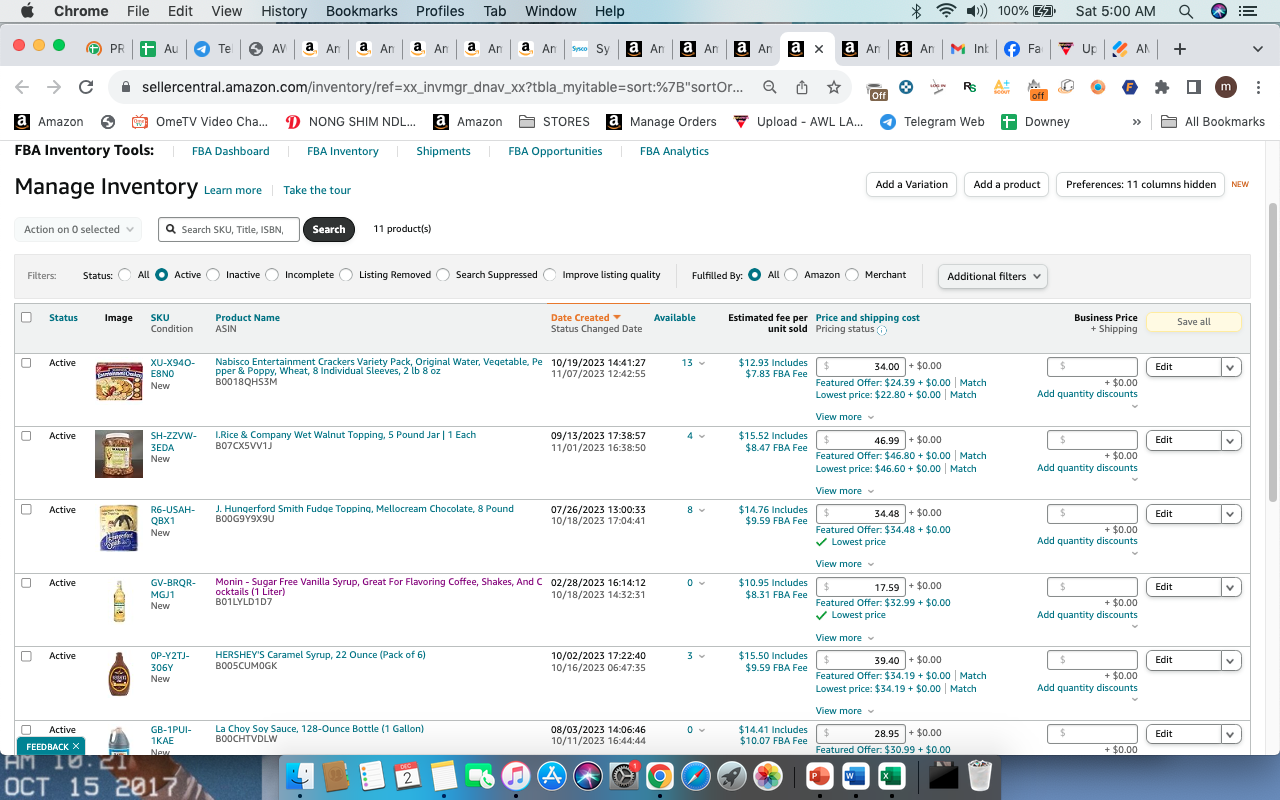Launch Safari from the Dock

pyautogui.click(x=696, y=775)
